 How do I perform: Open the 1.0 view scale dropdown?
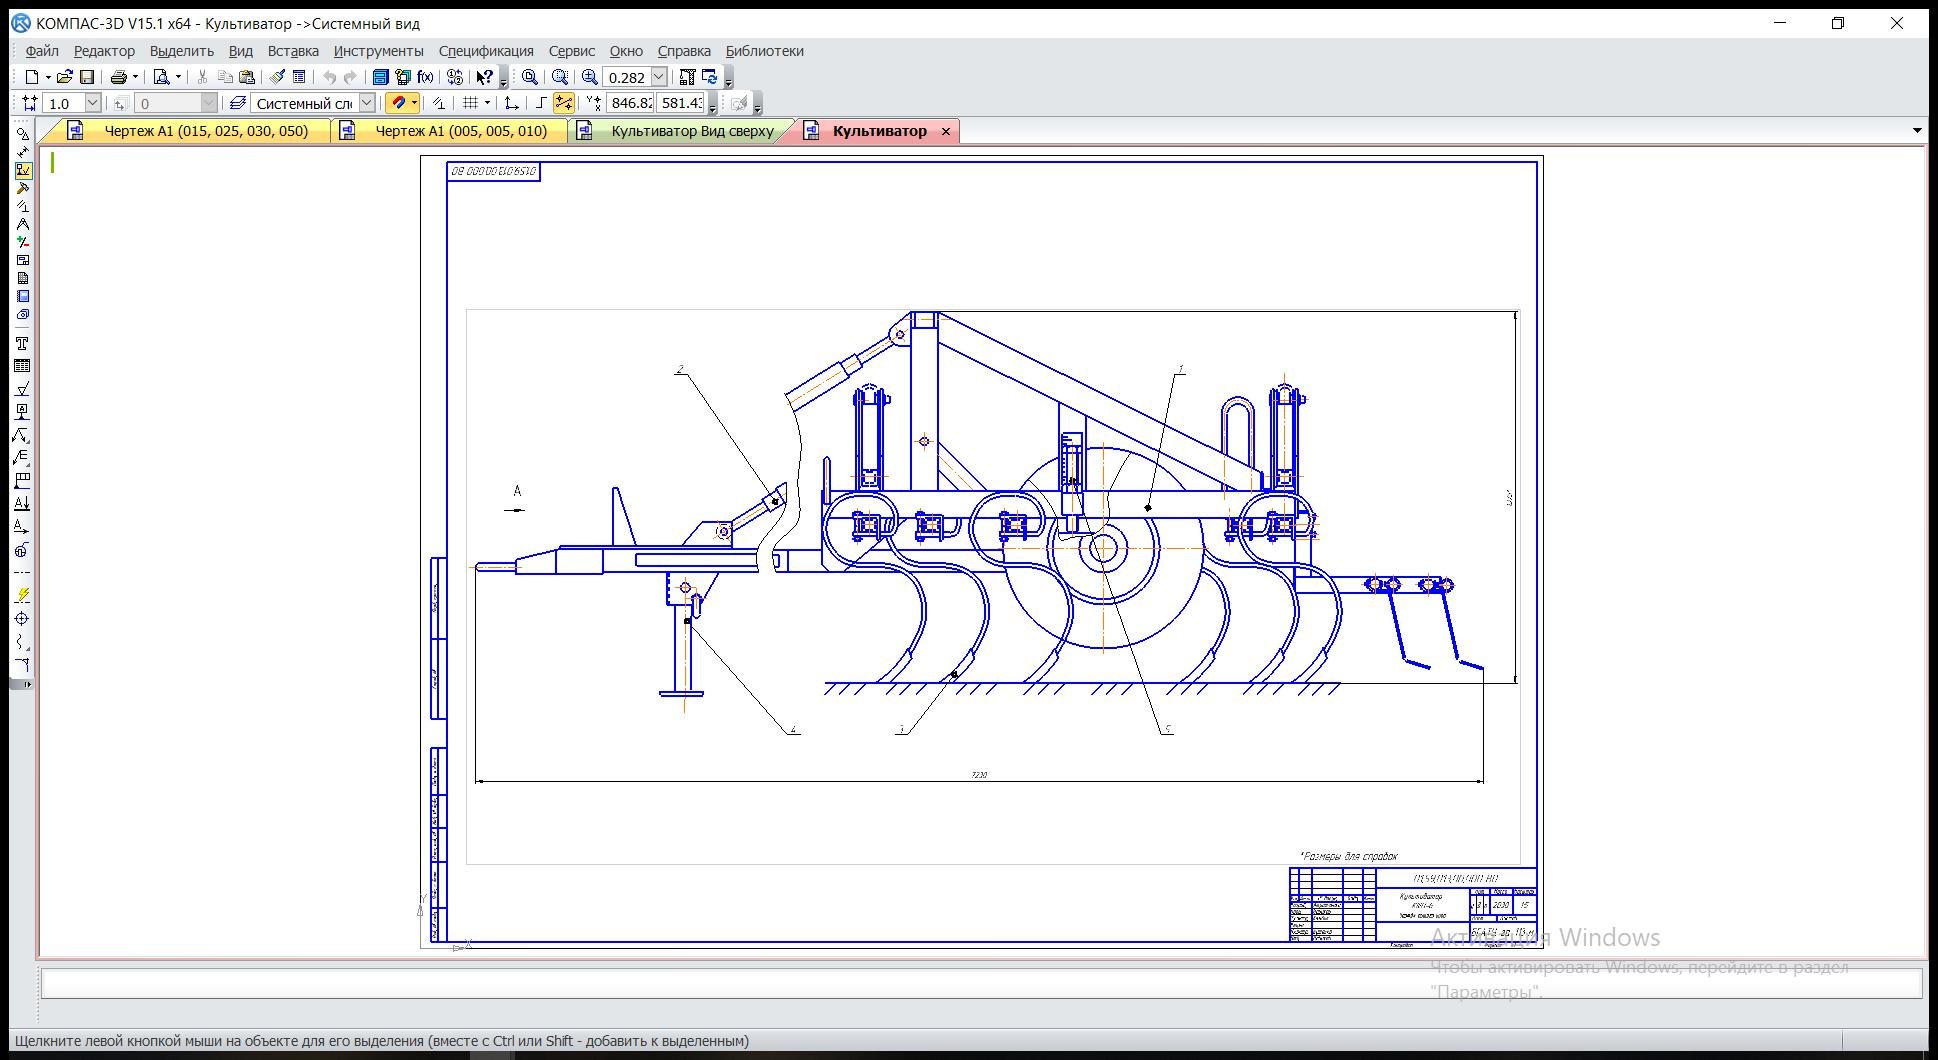point(92,103)
